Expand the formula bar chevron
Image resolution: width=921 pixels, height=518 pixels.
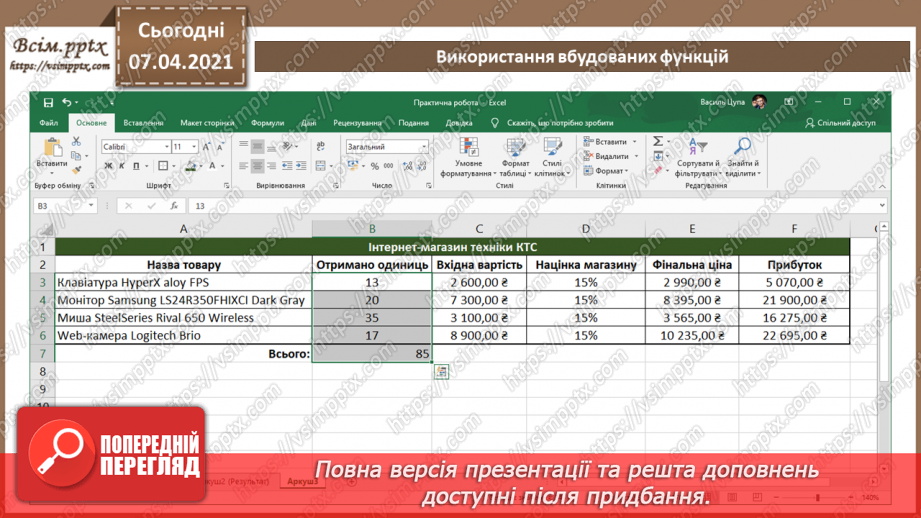(x=882, y=206)
